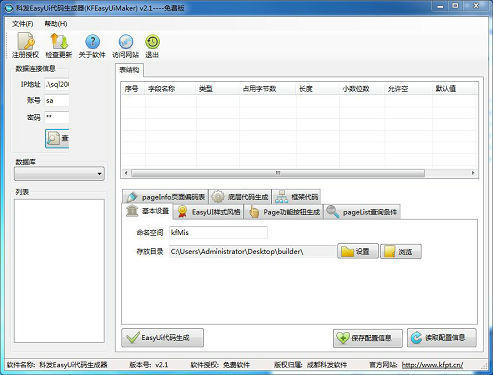This screenshot has width=493, height=375.
Task: Click 保存配置信息 button
Action: pos(368,338)
